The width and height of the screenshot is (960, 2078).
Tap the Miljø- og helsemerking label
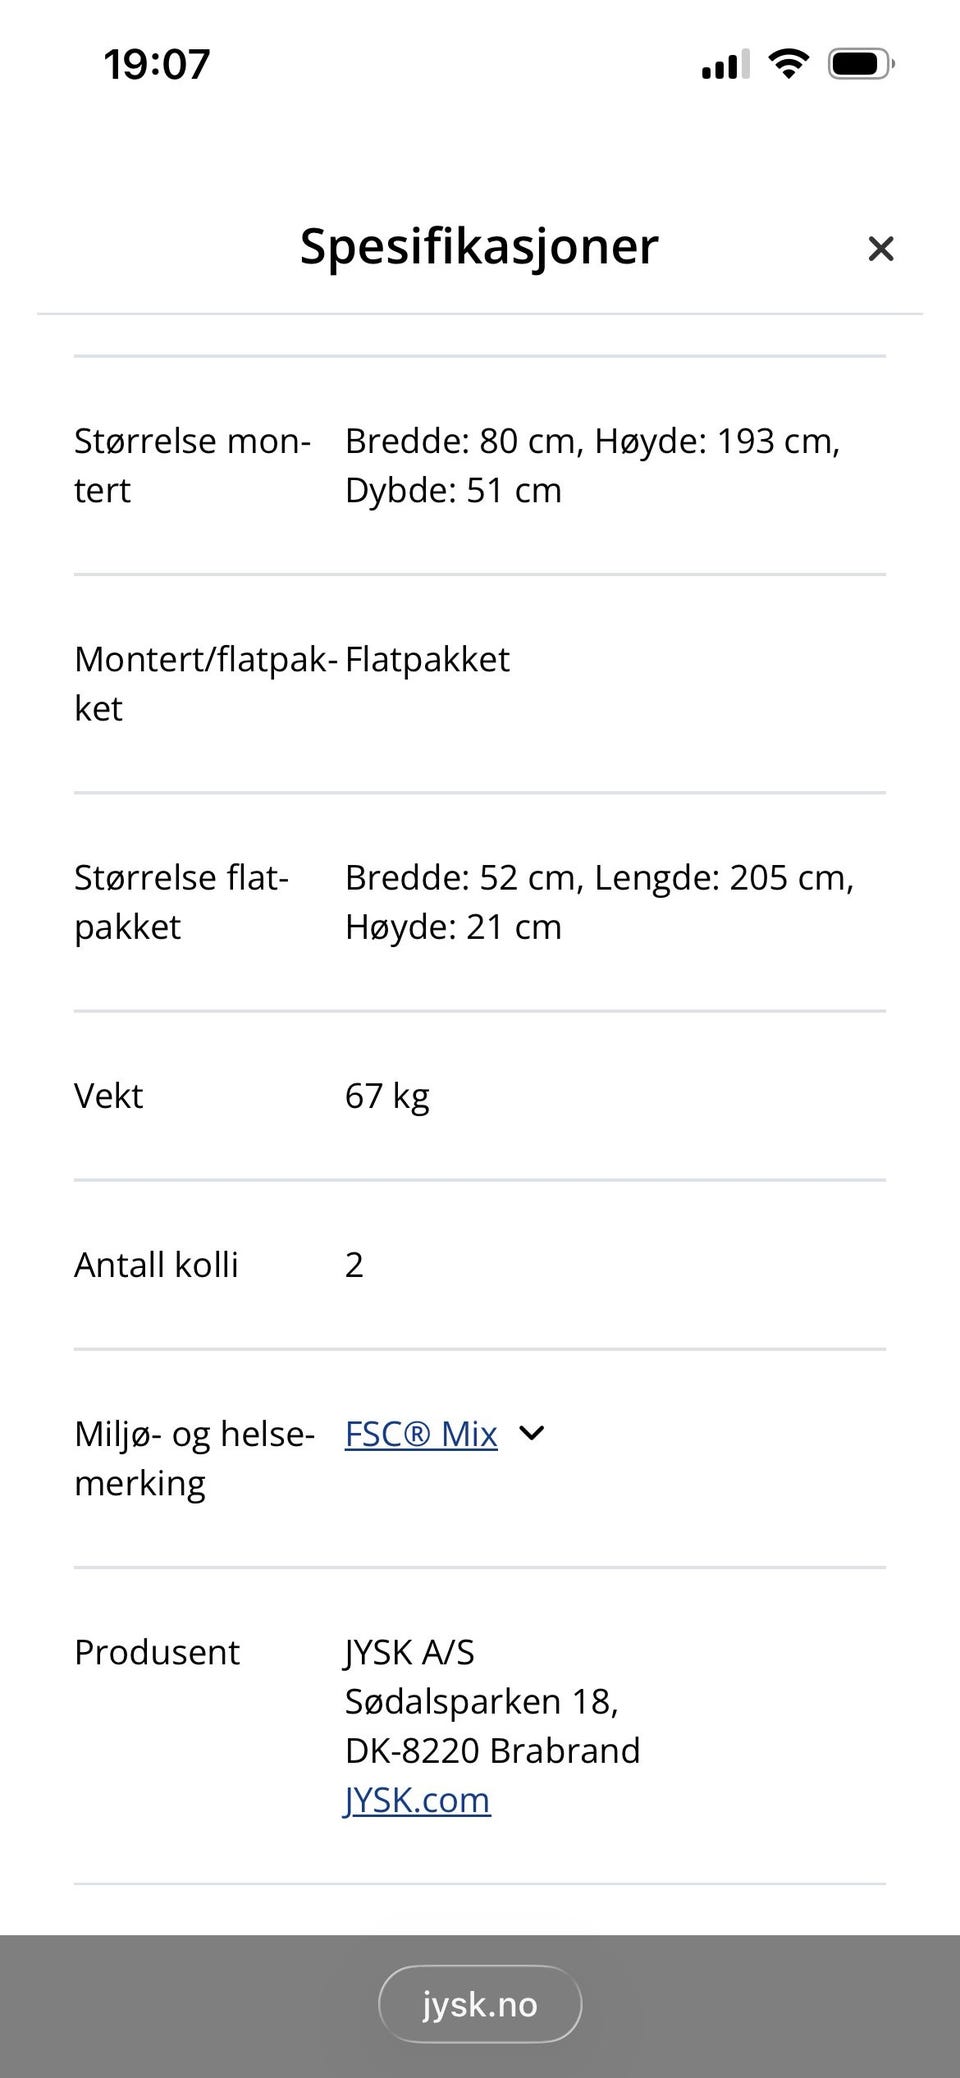coord(194,1458)
